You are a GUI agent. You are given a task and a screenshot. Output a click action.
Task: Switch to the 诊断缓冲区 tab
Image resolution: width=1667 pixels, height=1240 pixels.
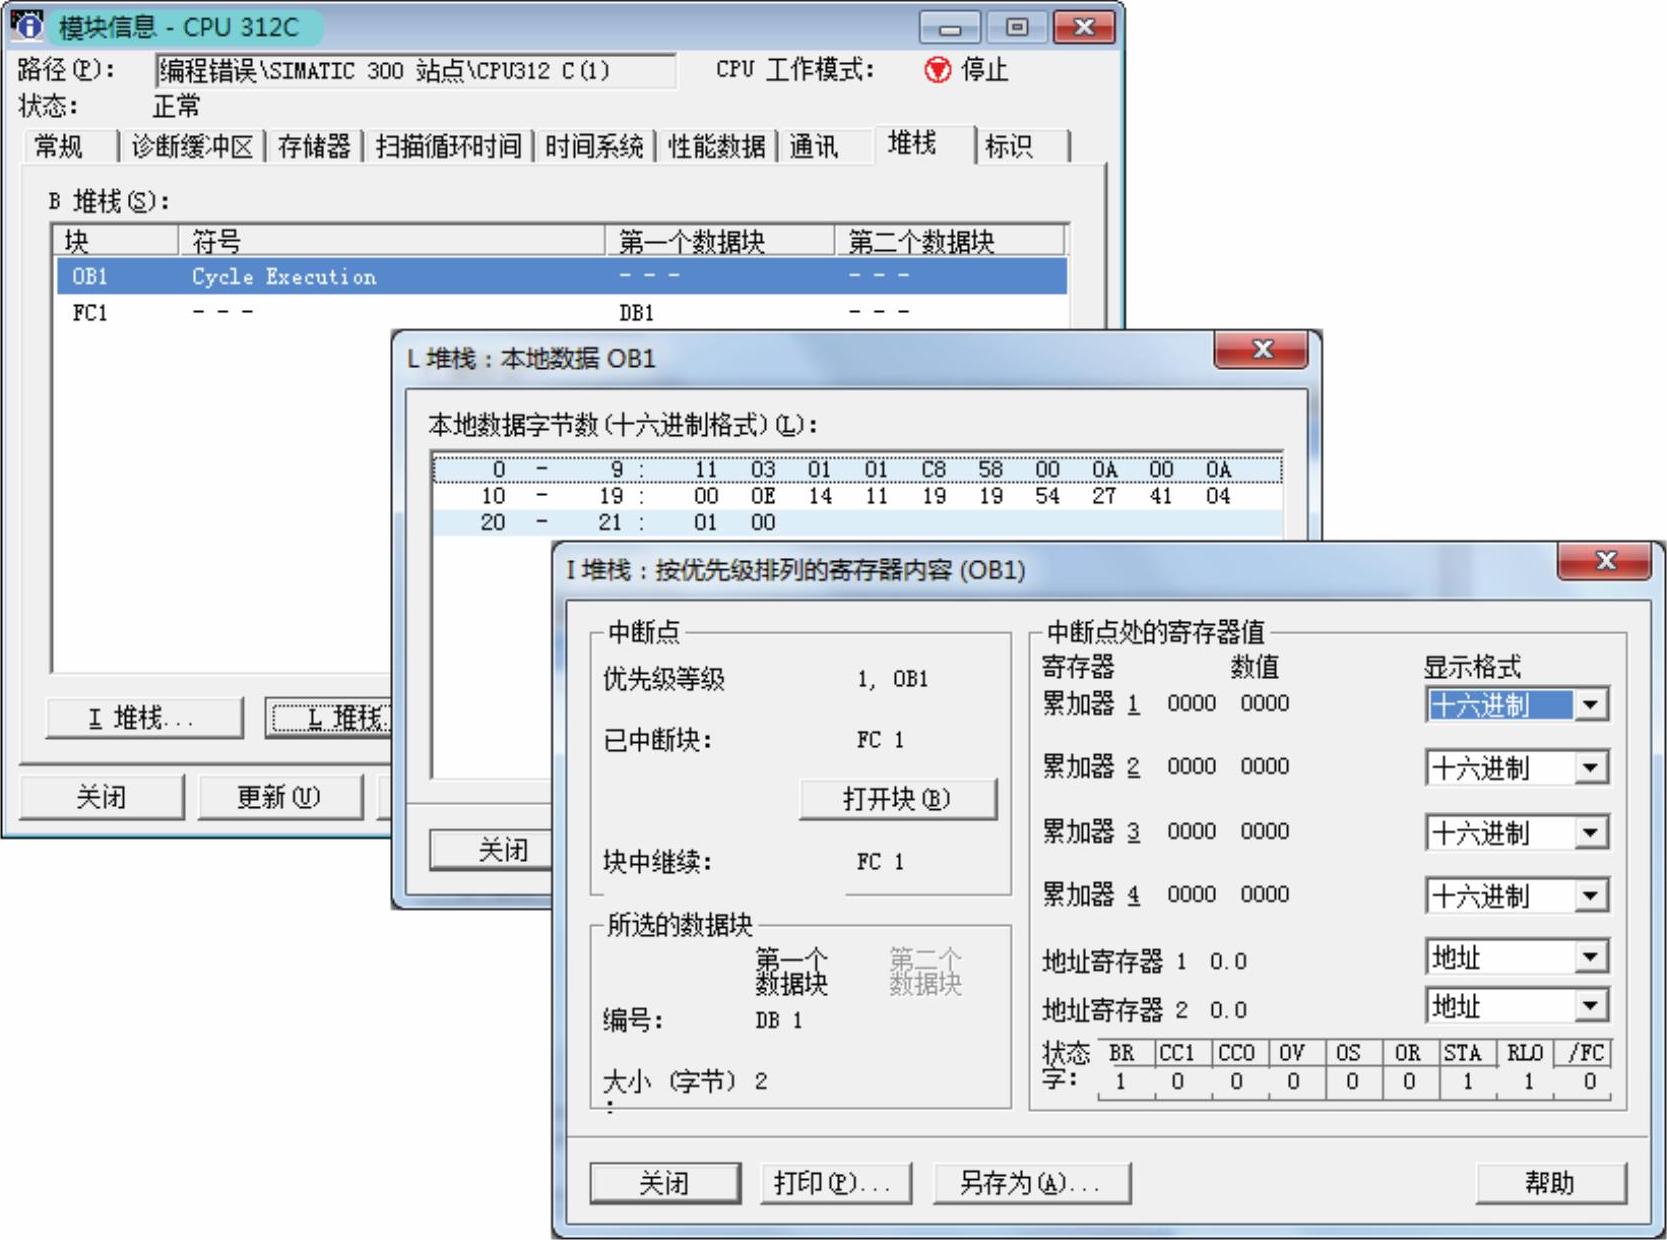(x=192, y=147)
